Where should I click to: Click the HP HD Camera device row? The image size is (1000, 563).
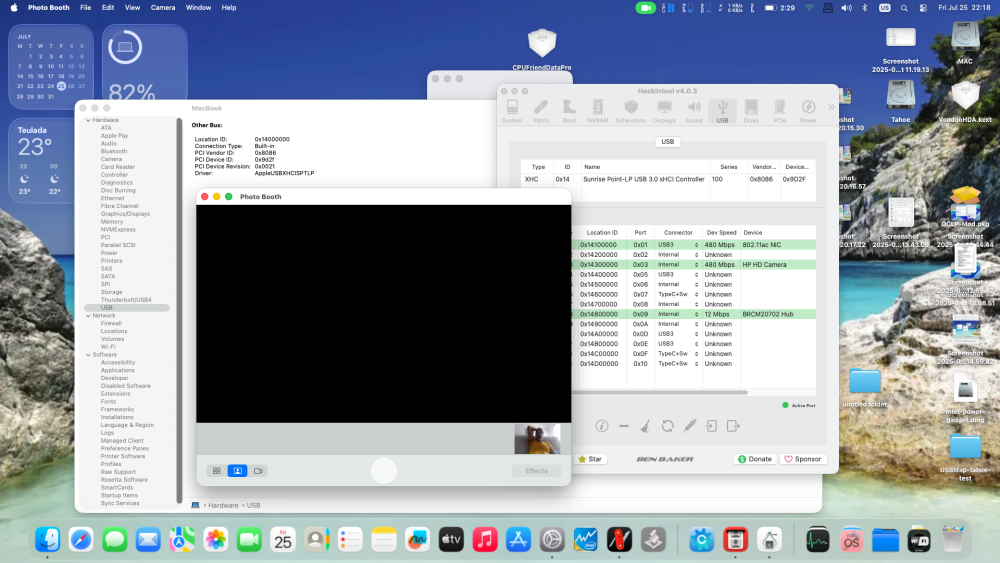(x=695, y=265)
